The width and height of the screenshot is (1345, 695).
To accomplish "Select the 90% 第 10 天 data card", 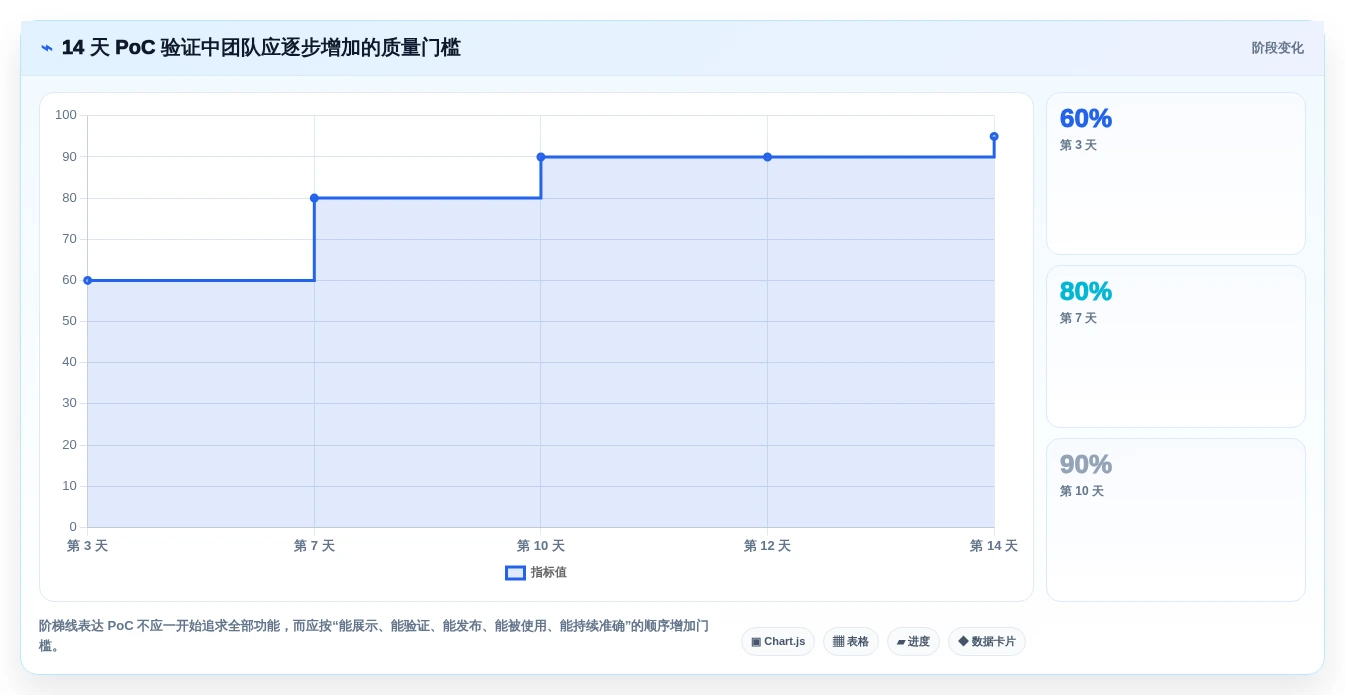I will [x=1176, y=520].
